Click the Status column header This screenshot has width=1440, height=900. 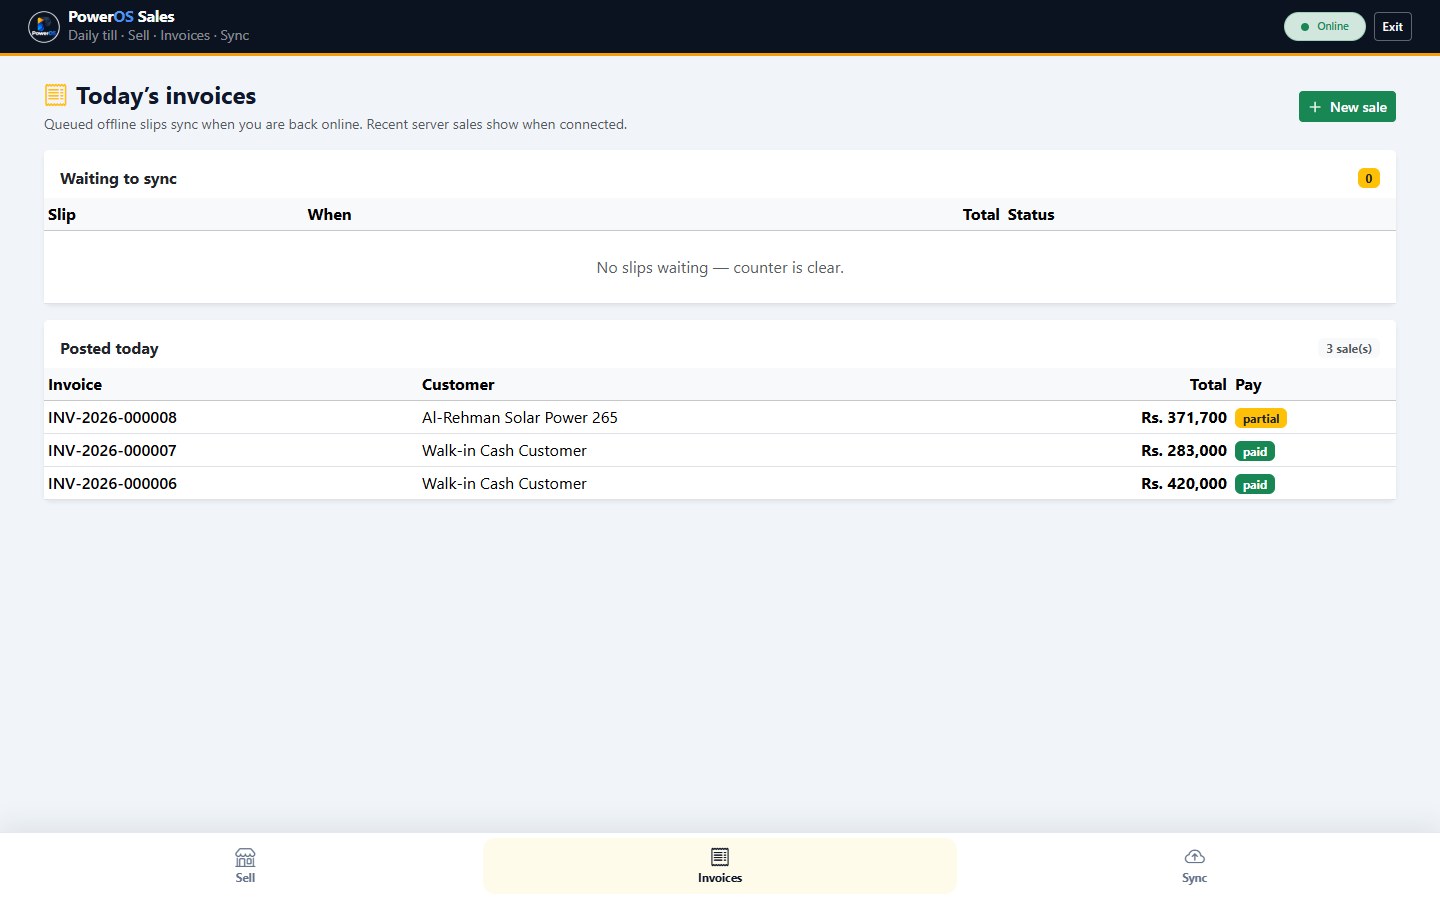point(1031,215)
